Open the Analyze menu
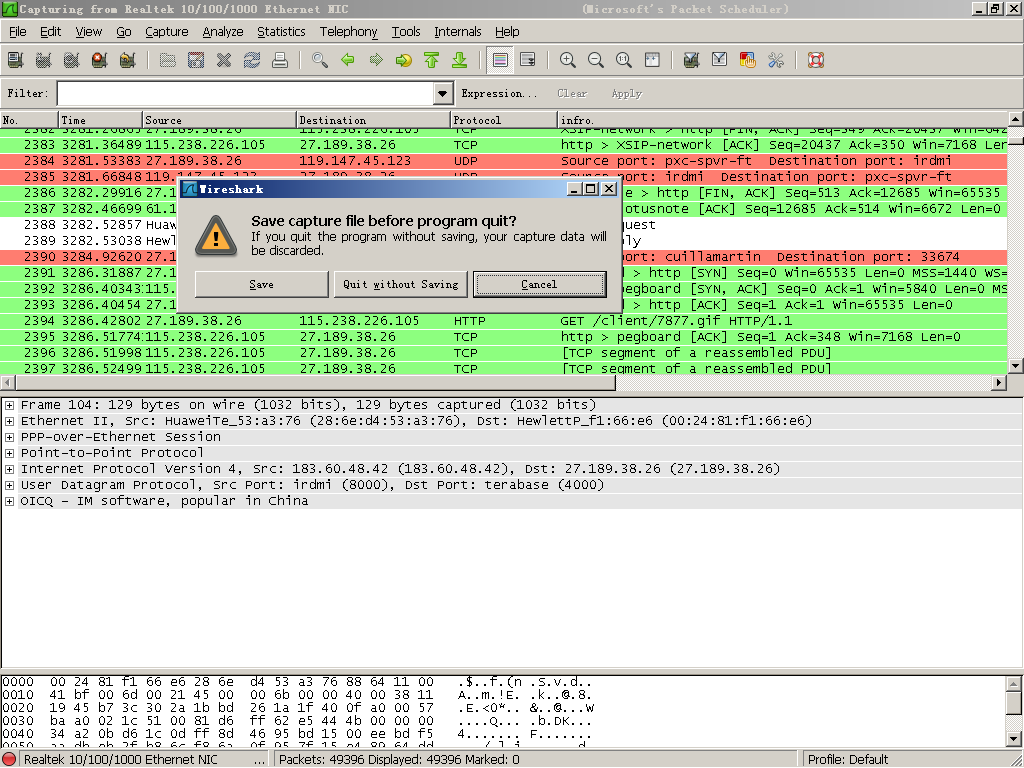This screenshot has width=1024, height=768. point(223,31)
